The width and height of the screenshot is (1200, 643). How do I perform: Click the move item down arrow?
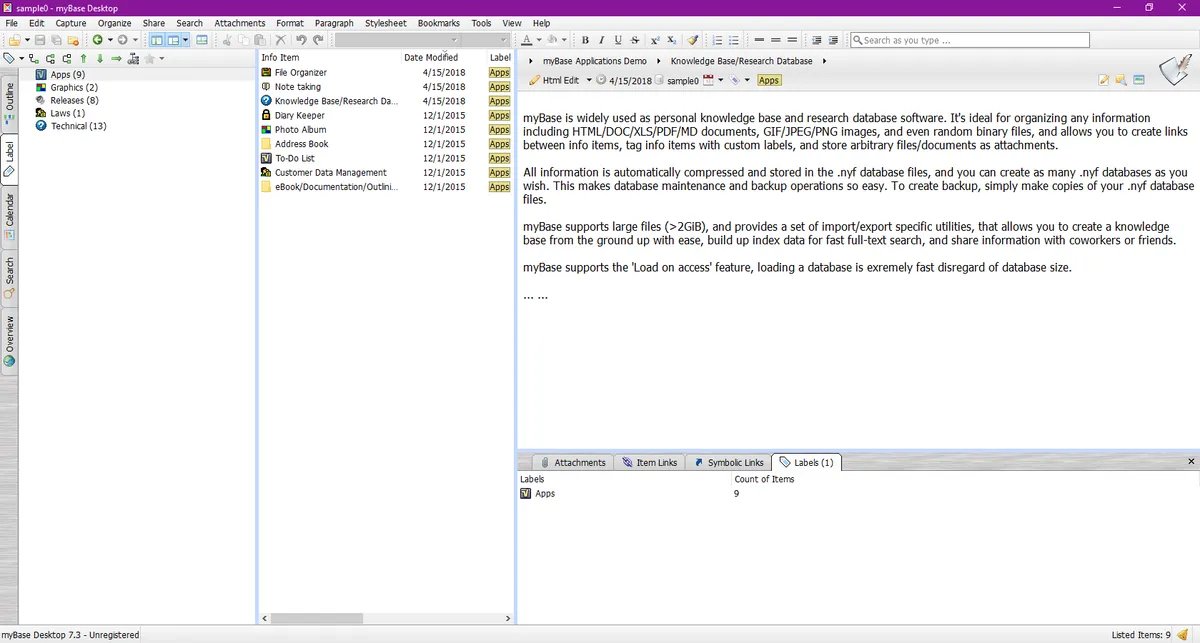click(x=100, y=59)
